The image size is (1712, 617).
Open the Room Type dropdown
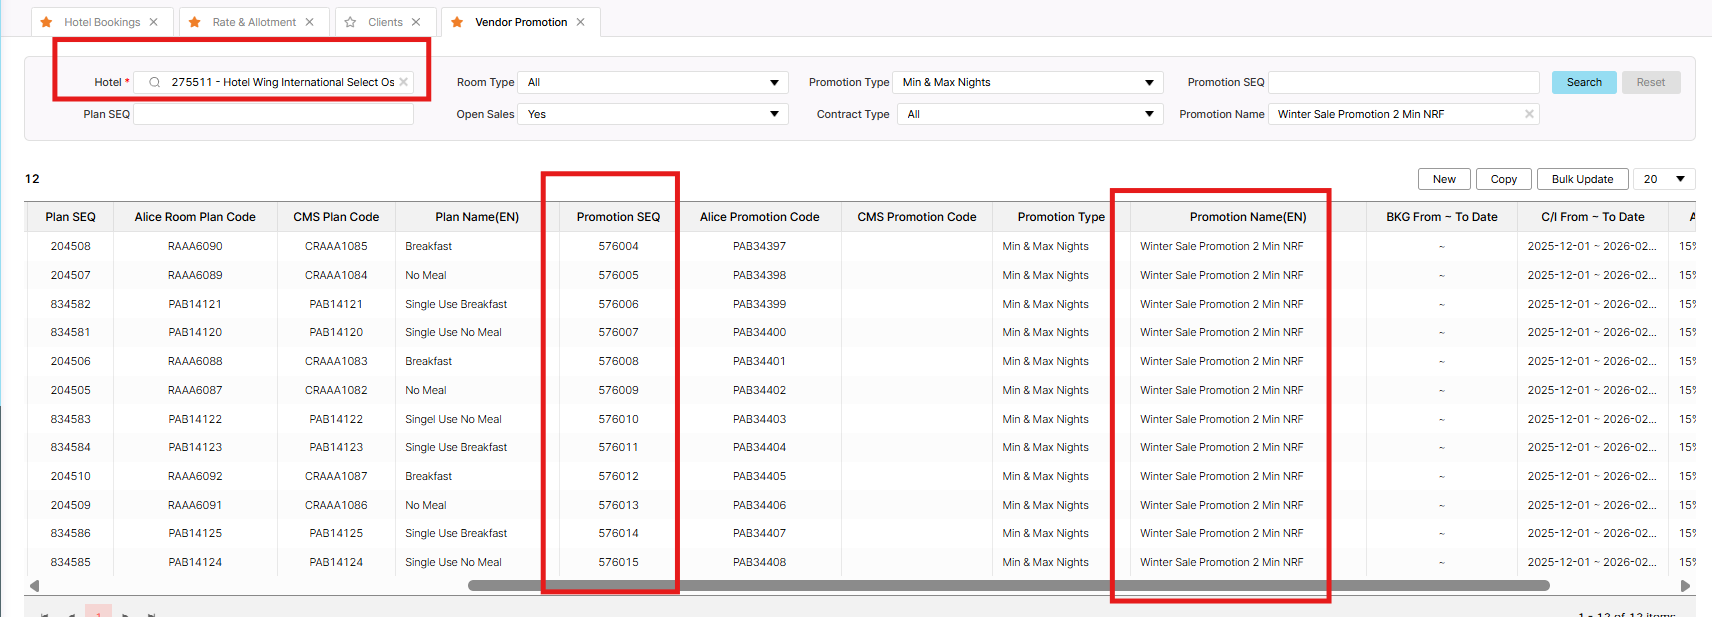[773, 83]
